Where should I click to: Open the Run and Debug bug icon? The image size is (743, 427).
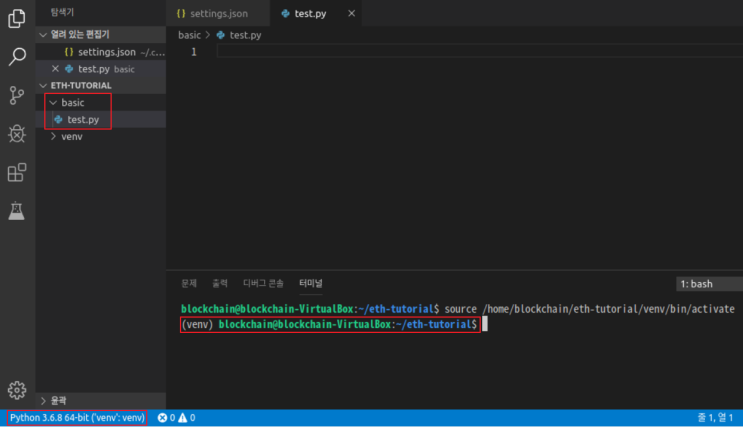click(17, 134)
